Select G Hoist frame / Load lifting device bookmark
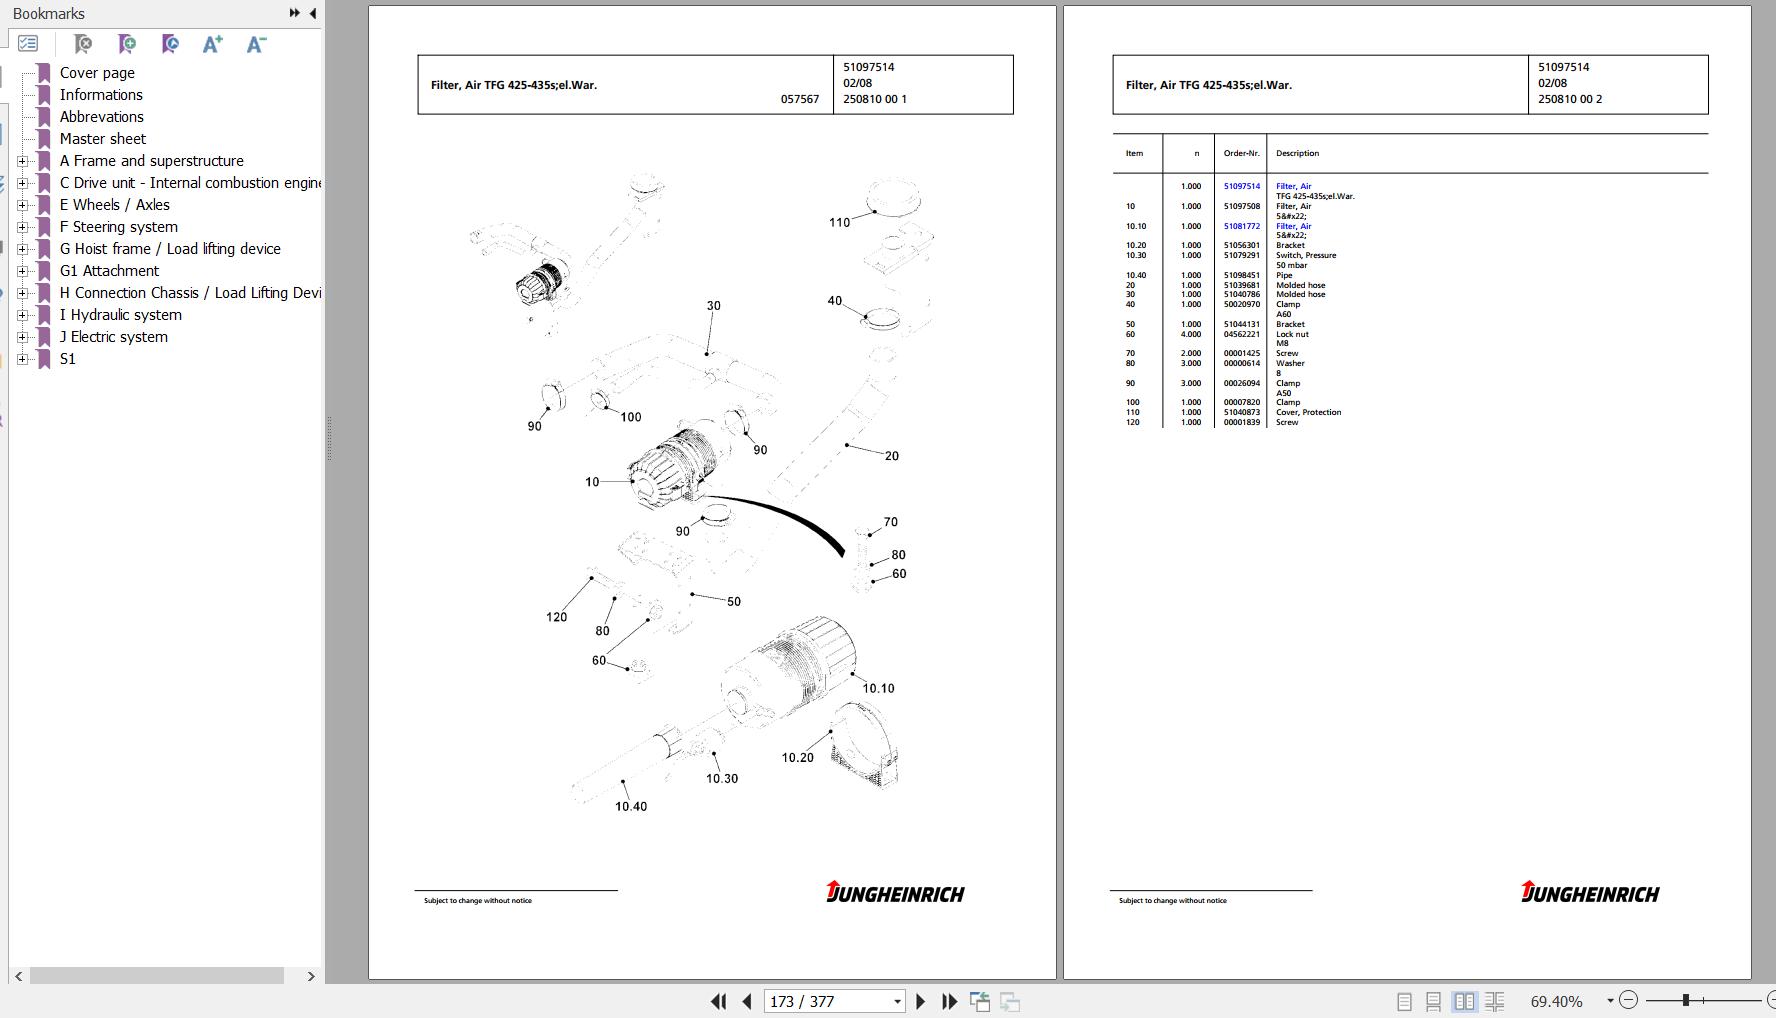 coord(170,249)
